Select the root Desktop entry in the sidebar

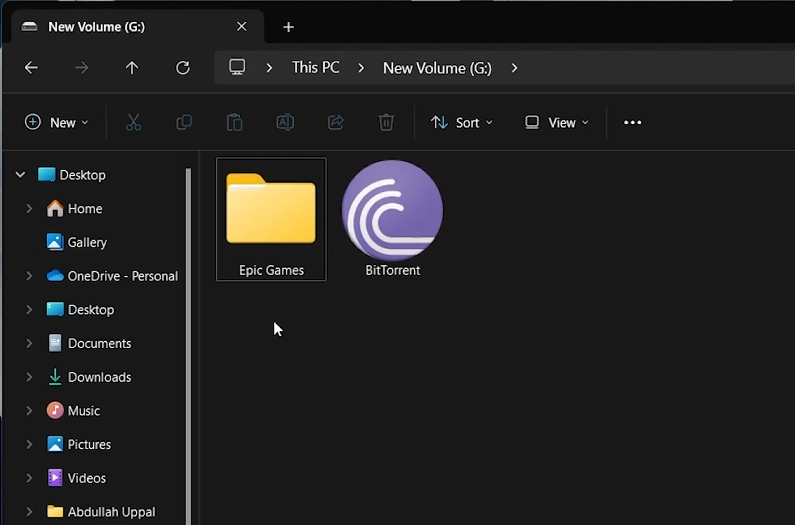pyautogui.click(x=72, y=175)
